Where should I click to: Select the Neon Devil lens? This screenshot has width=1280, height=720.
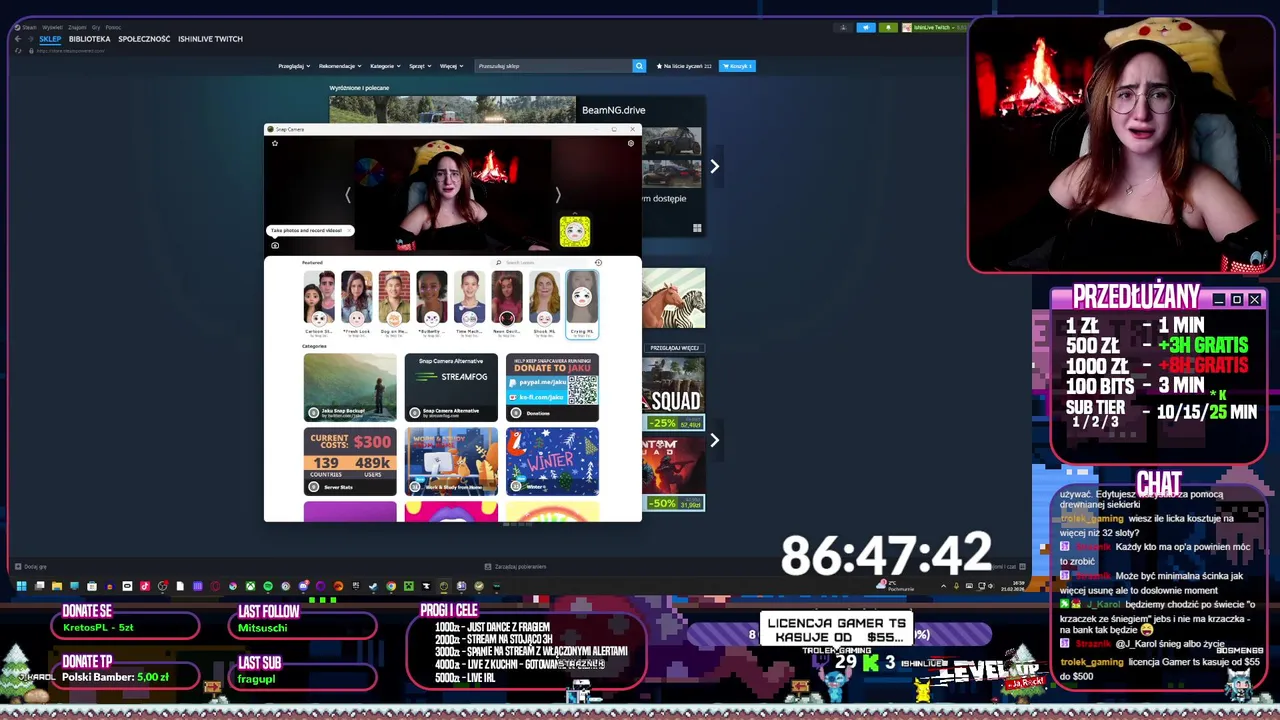tap(507, 304)
